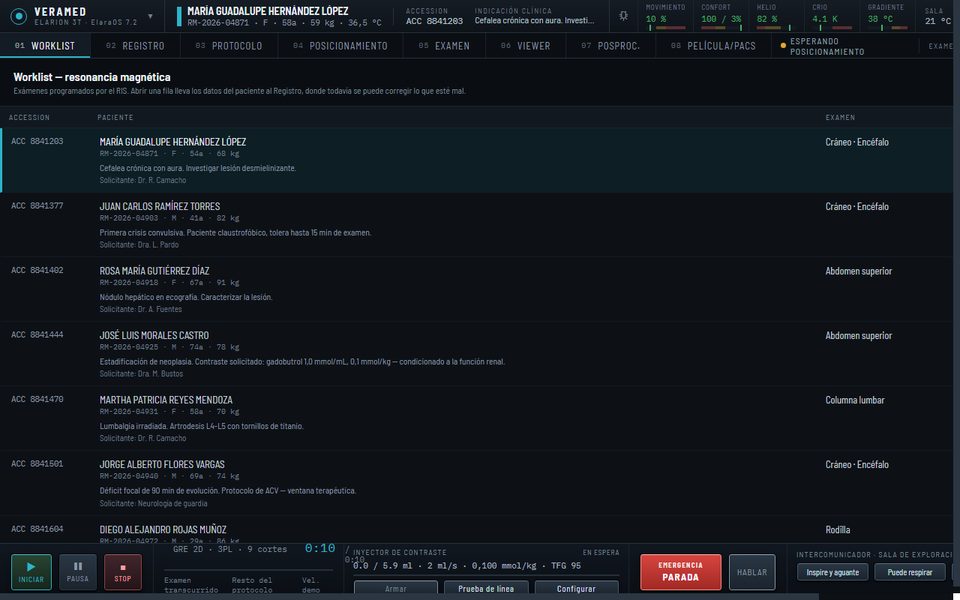Viewport: 960px width, 600px height.
Task: Click the Prueba de línea injector button
Action: pos(486,588)
